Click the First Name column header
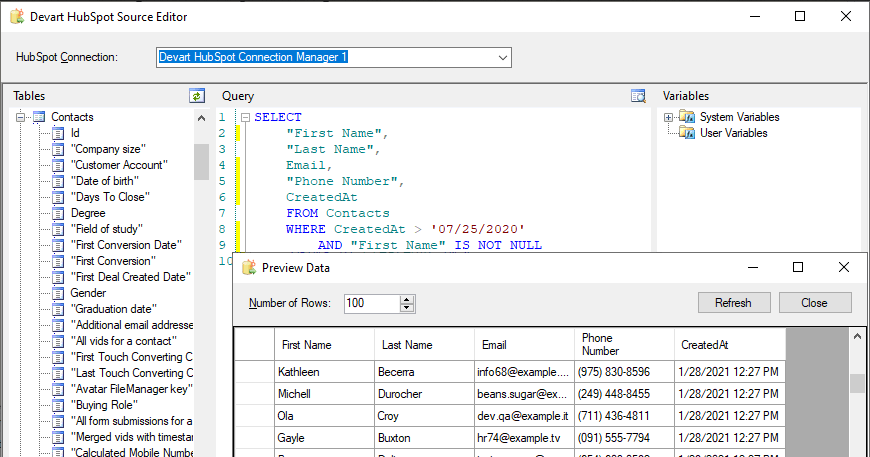The height and width of the screenshot is (457, 870). tap(325, 345)
